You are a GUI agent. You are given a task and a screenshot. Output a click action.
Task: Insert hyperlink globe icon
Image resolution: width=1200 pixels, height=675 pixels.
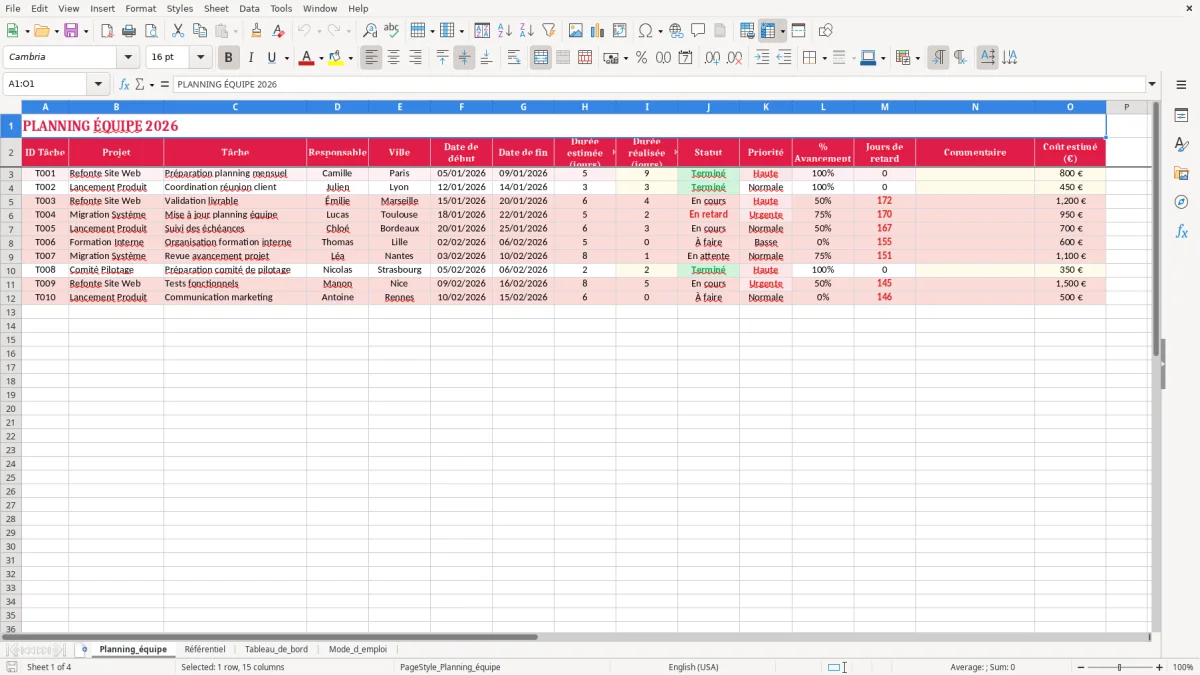(677, 31)
